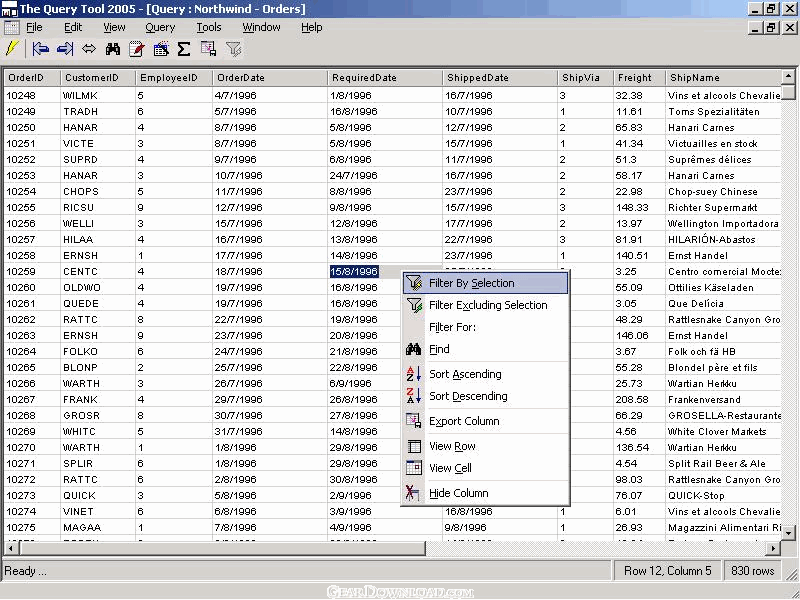Open the Window menu

[x=261, y=27]
